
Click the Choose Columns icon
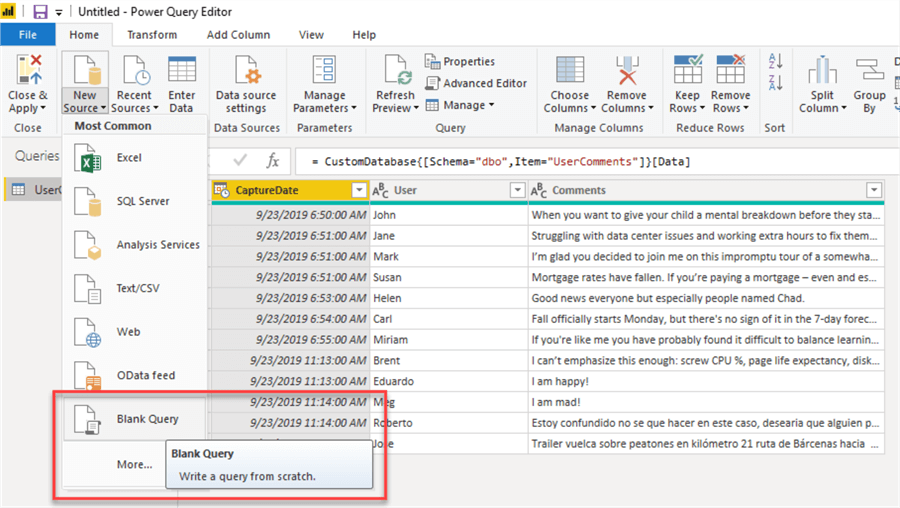(x=570, y=70)
